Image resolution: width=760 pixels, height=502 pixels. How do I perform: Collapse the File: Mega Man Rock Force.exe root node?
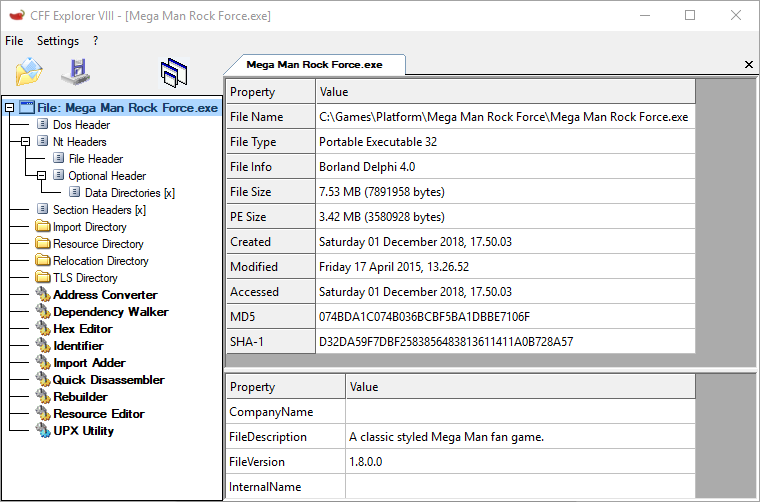coord(10,108)
